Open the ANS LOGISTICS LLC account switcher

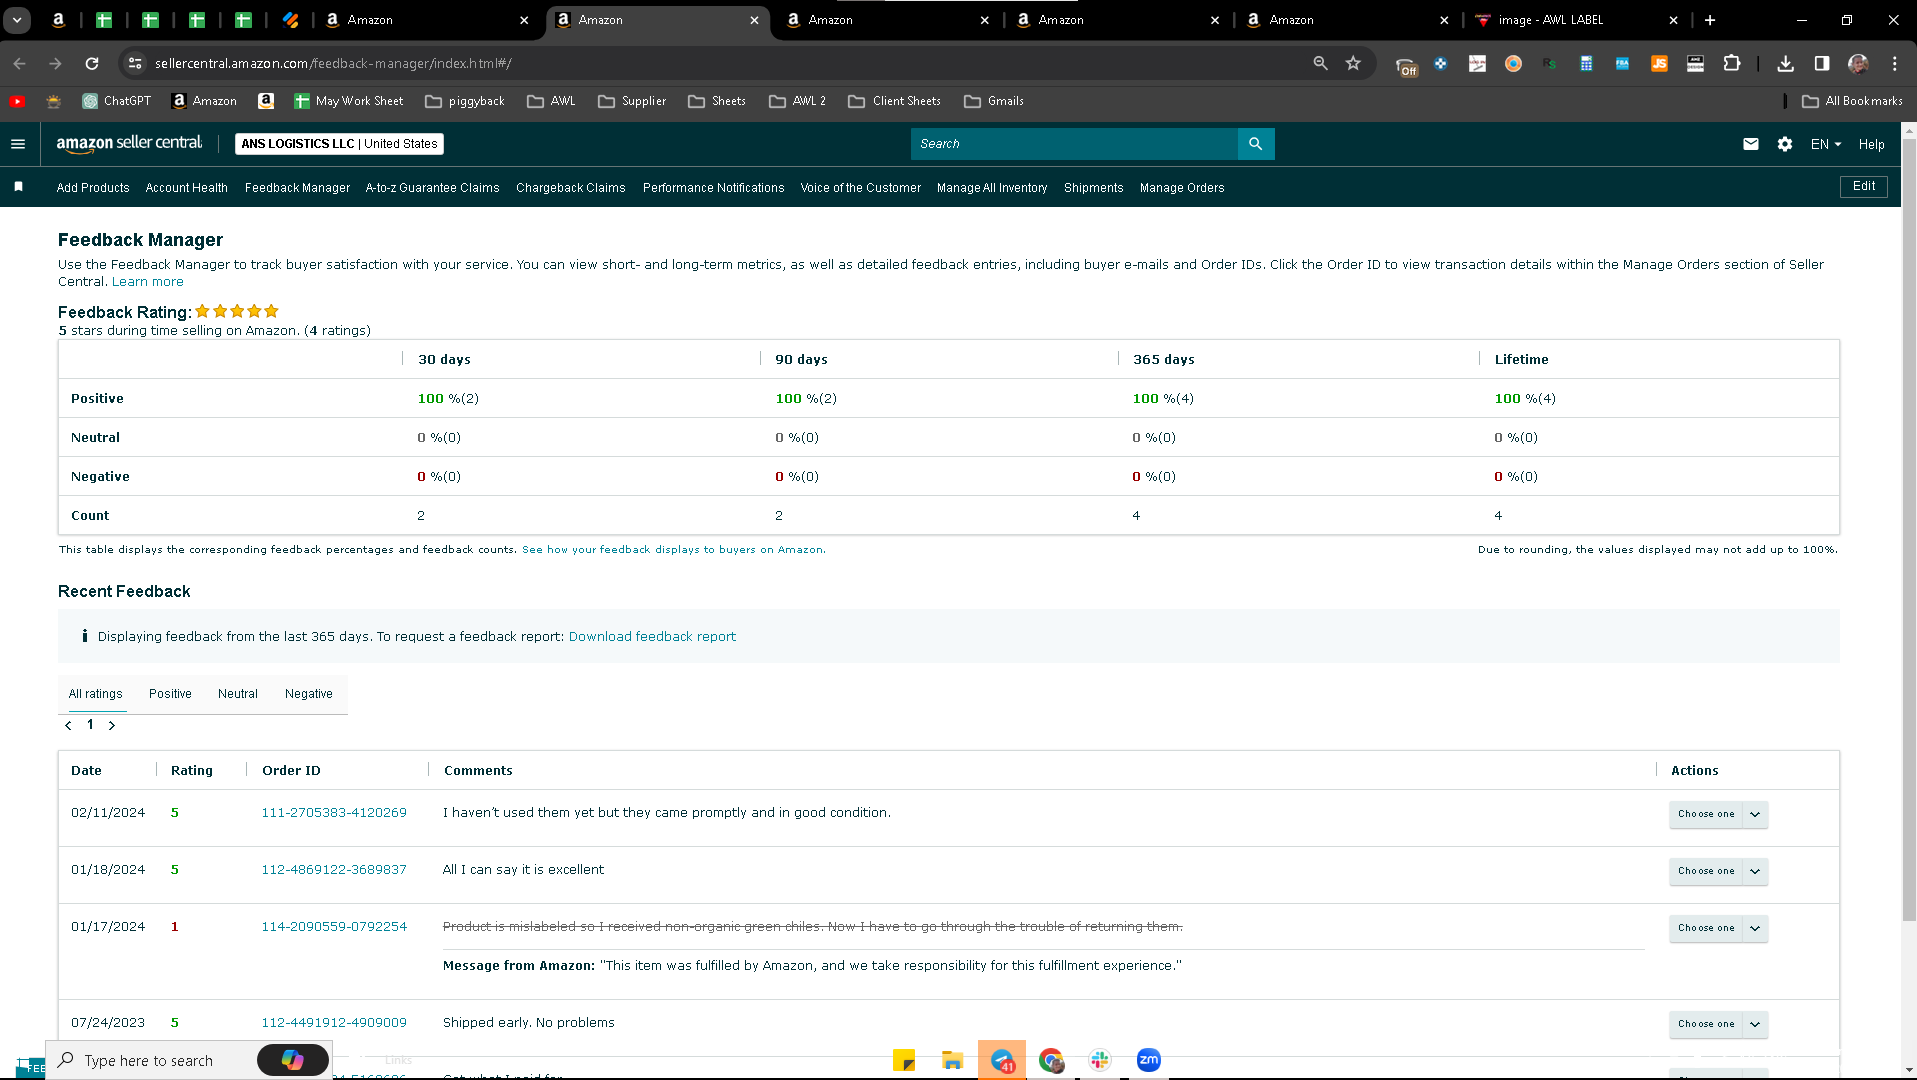(339, 144)
